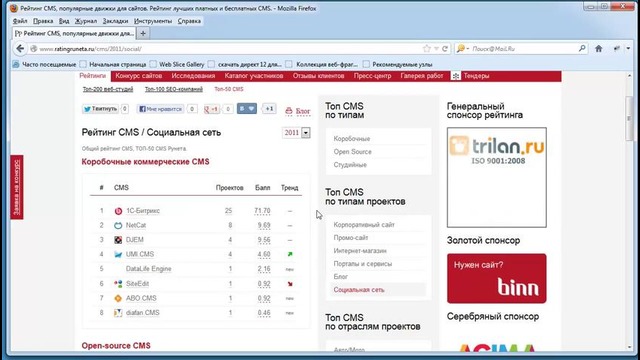This screenshot has height=360, width=640.
Task: Open the 'Топ-200 веб-студий' link
Action: (108, 89)
